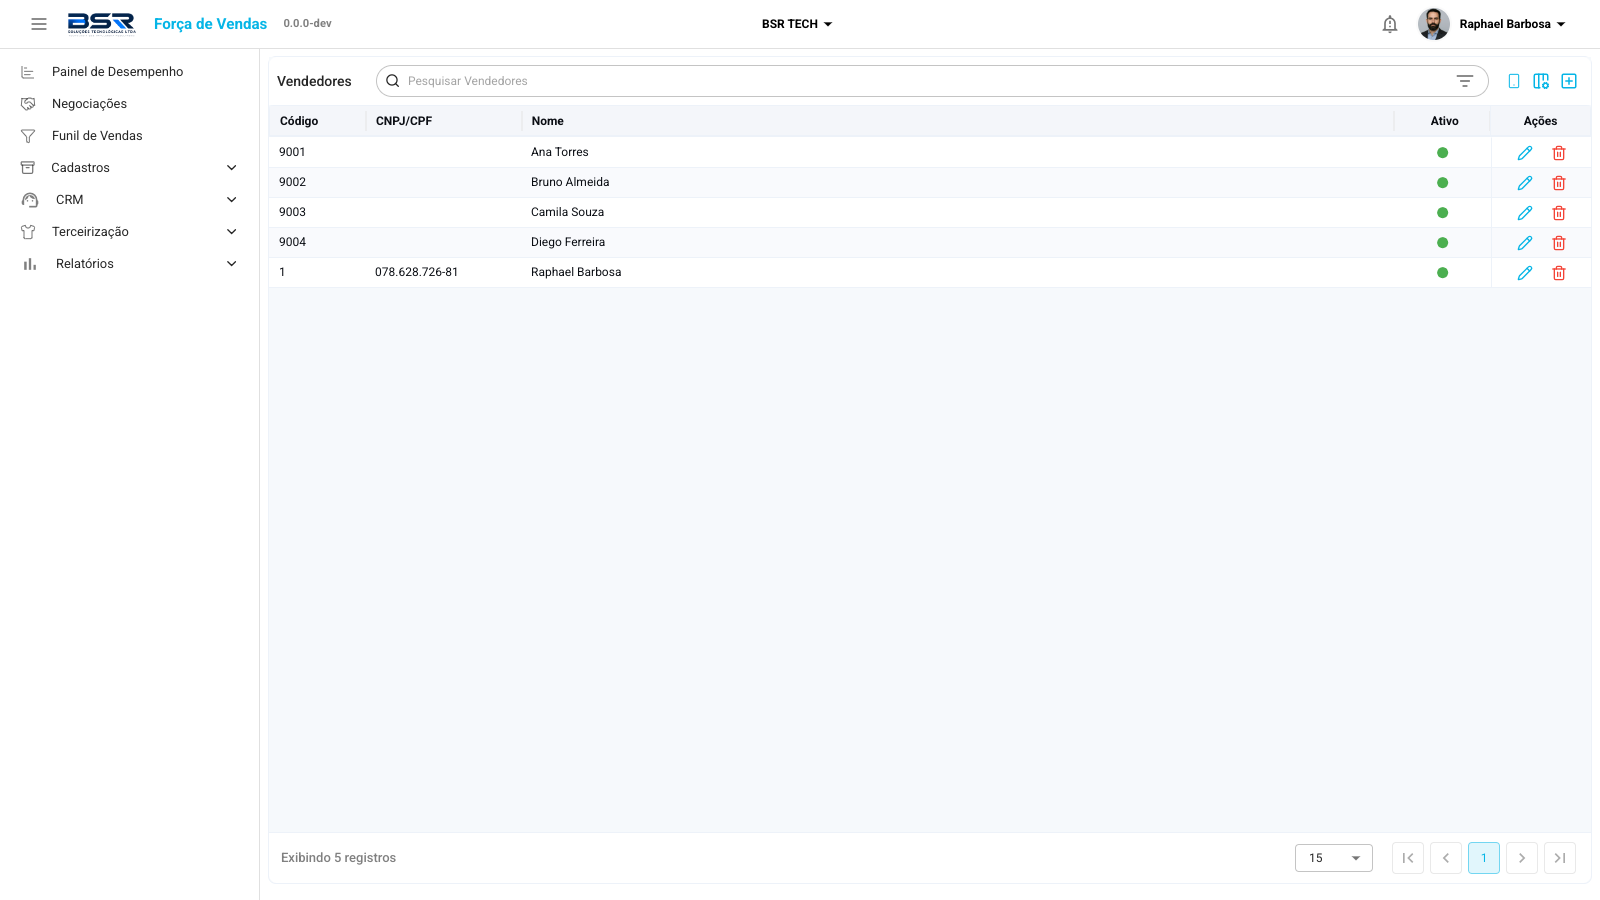Screen dimensions: 1600x900
Task: Open the hamburger navigation menu
Action: point(39,24)
